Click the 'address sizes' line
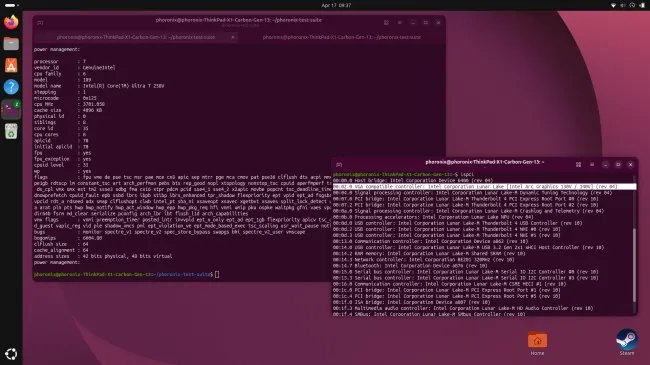This screenshot has width=650, height=365. 103,256
